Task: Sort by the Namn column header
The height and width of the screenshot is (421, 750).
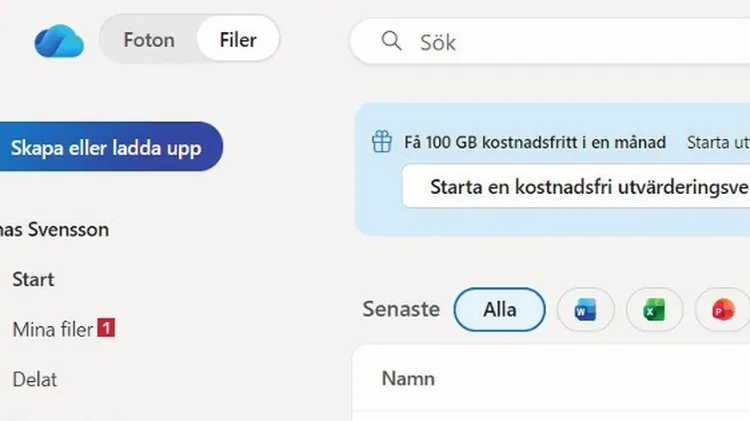Action: coord(408,379)
